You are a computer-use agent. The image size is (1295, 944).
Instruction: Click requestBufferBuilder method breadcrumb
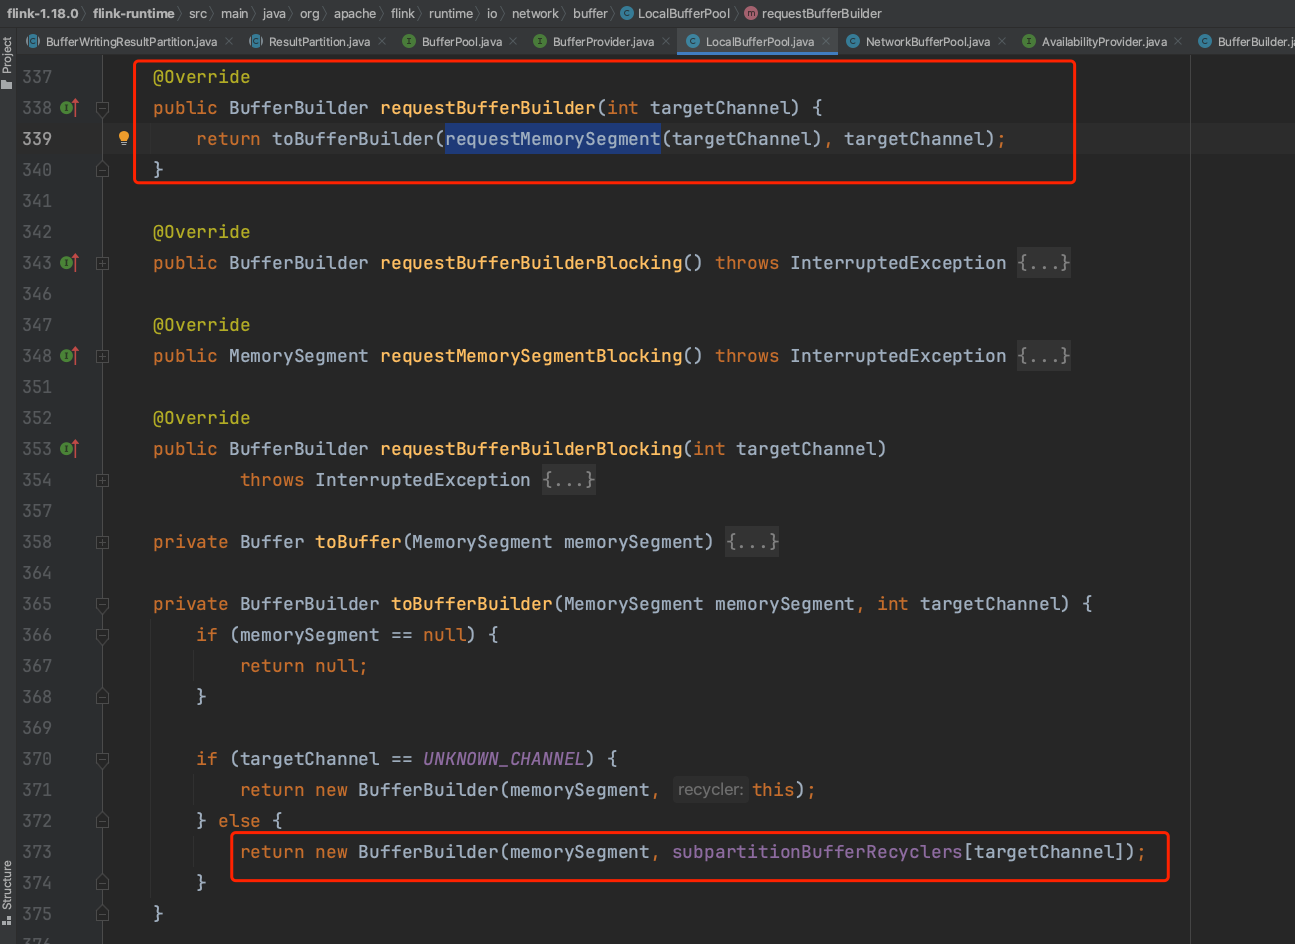click(813, 13)
